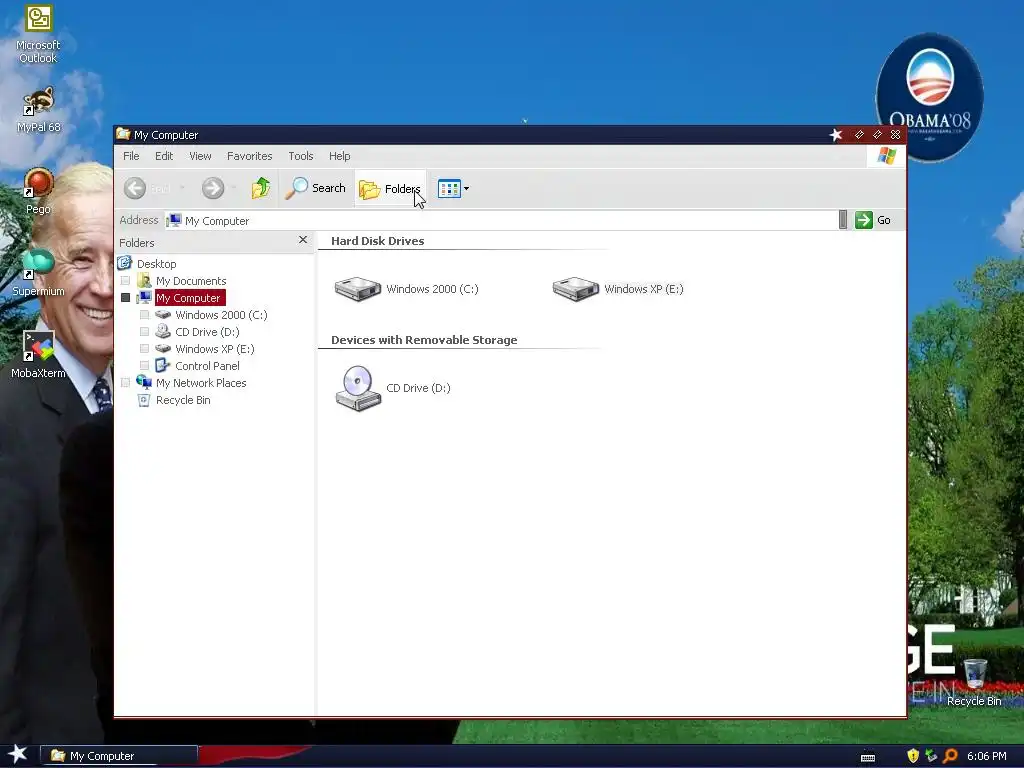The image size is (1024, 768).
Task: Click the Windows flag logo in menu bar
Action: click(886, 156)
